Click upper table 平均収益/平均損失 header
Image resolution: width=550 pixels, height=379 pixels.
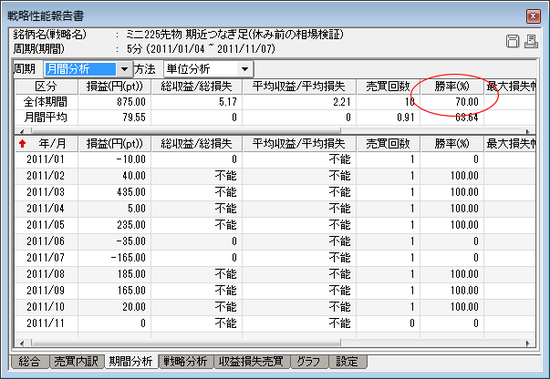pyautogui.click(x=299, y=87)
